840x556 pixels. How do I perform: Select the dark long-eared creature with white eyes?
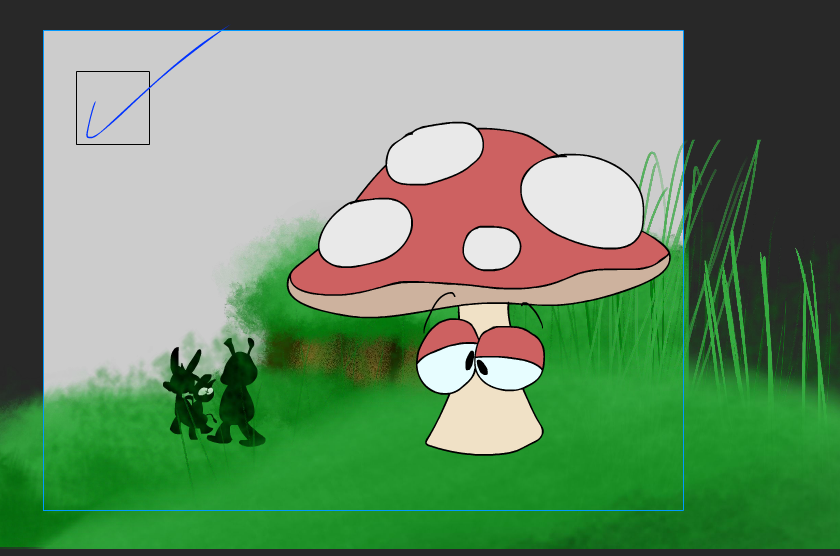point(190,394)
